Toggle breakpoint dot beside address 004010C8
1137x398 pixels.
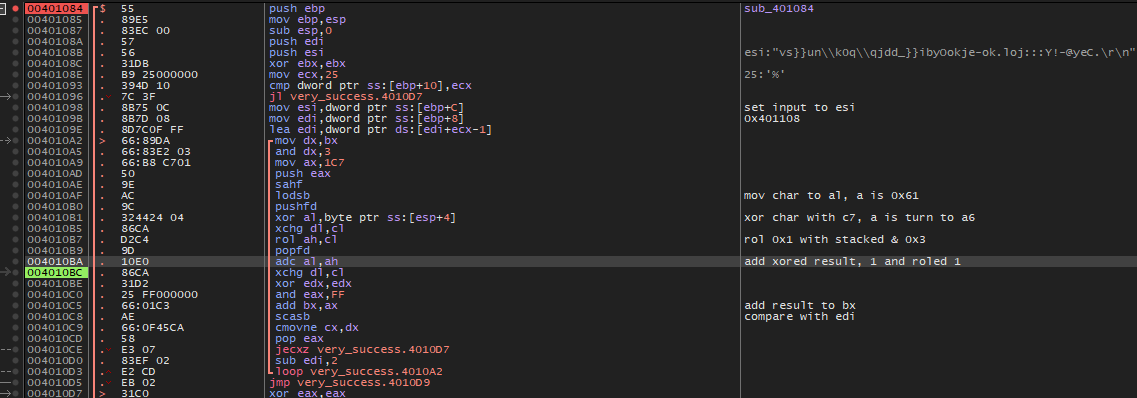point(16,316)
